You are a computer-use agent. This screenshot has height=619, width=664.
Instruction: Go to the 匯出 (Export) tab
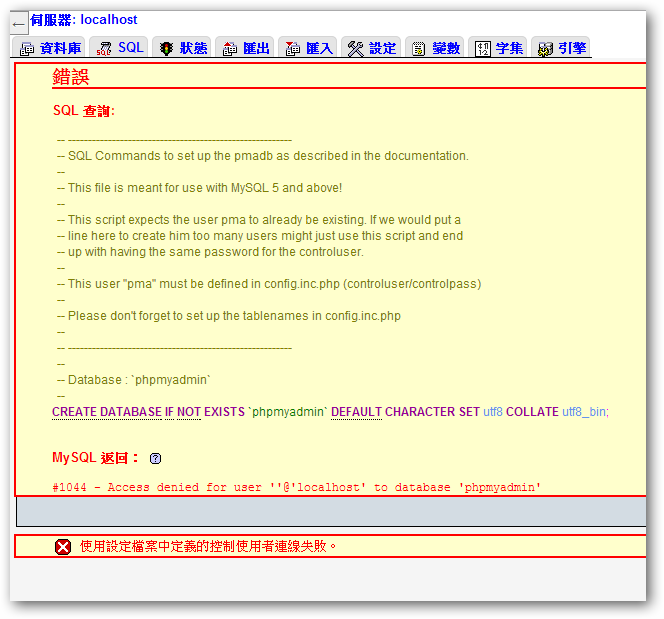tap(245, 48)
